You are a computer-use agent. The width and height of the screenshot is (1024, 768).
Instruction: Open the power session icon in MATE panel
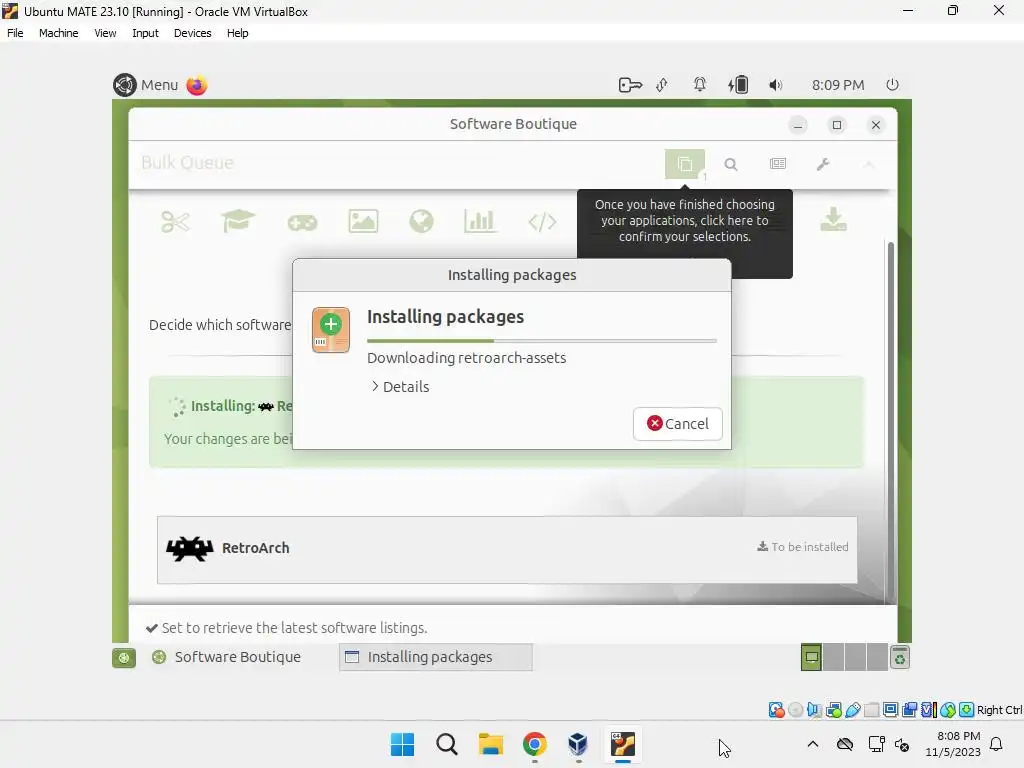tap(892, 85)
